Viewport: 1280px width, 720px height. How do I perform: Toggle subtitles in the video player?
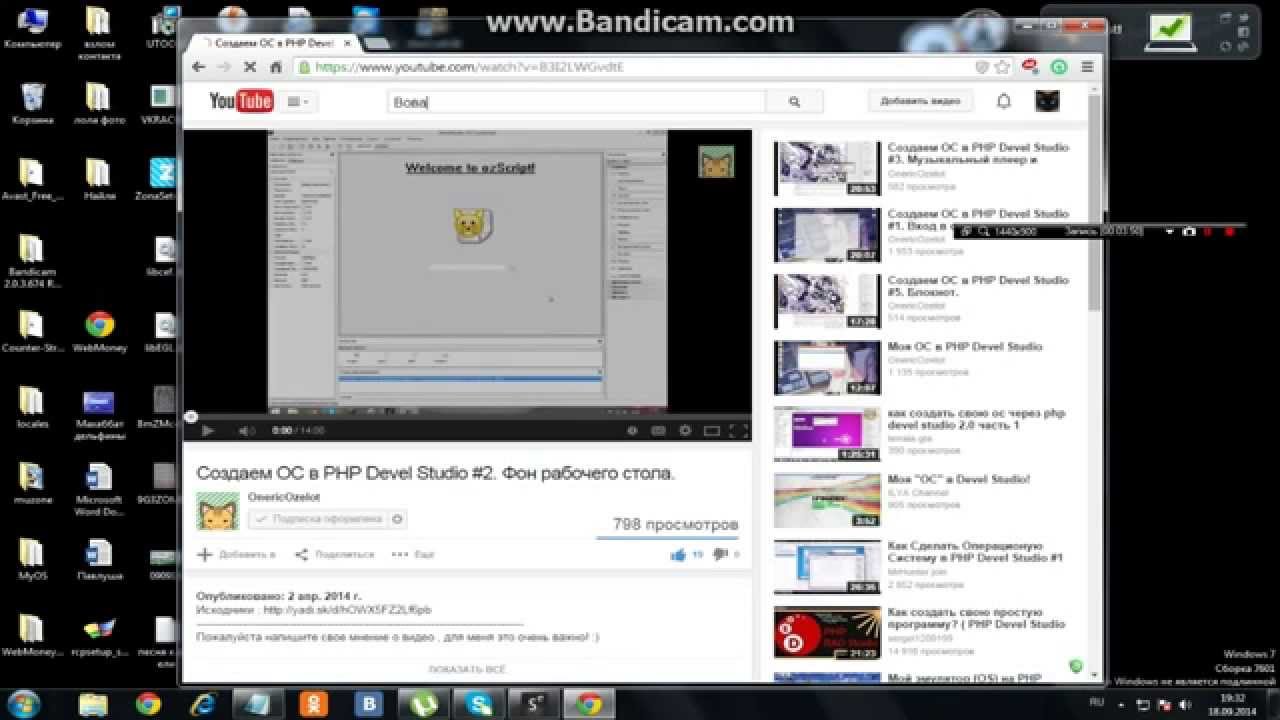point(658,431)
